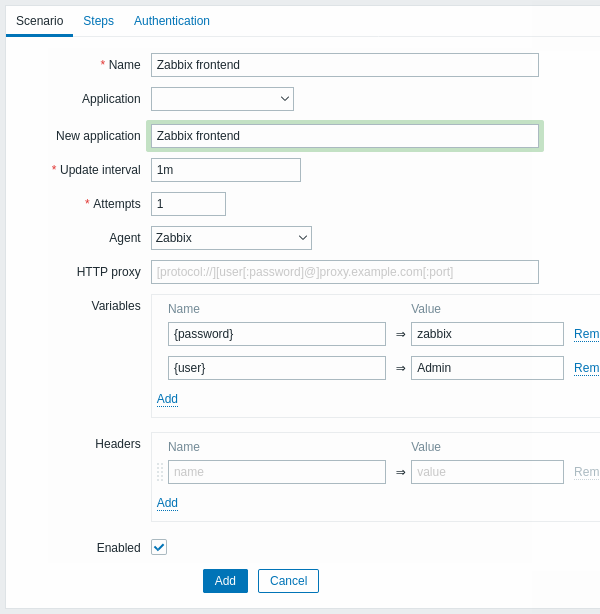
Task: Click the zabbix variable value field
Action: tap(487, 334)
